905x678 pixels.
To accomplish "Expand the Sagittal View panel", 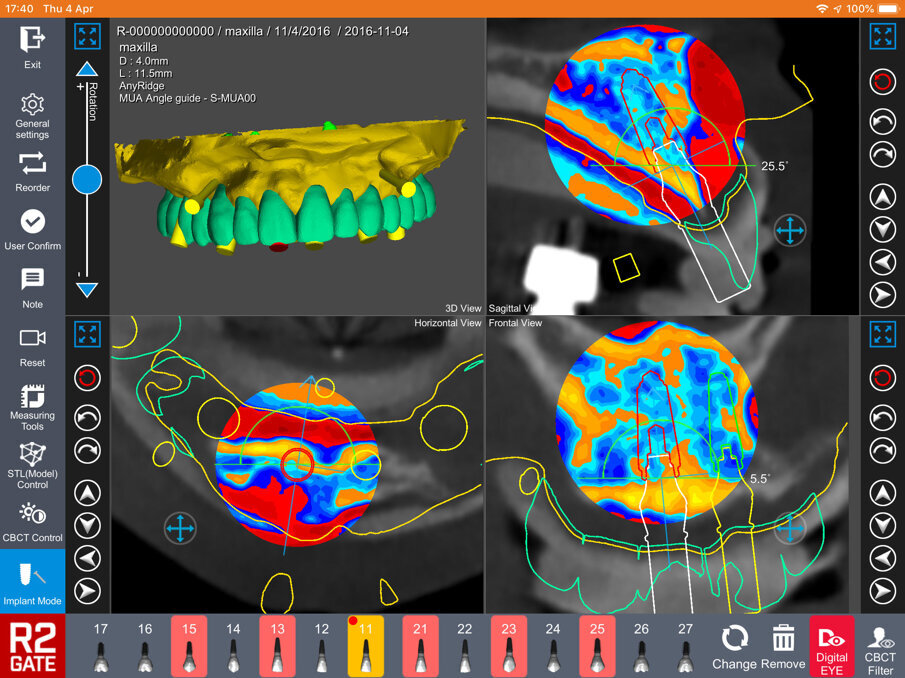I will click(882, 37).
